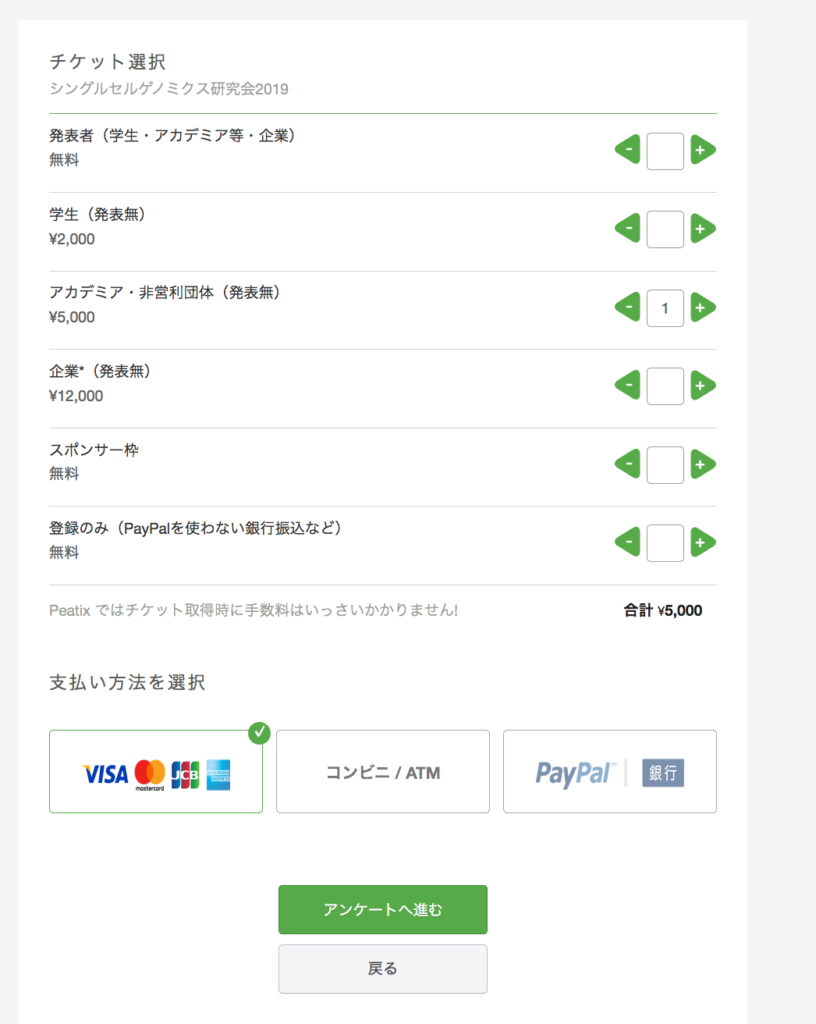This screenshot has width=816, height=1024.
Task: Focus the 企業* ticket quantity box
Action: pyautogui.click(x=665, y=386)
